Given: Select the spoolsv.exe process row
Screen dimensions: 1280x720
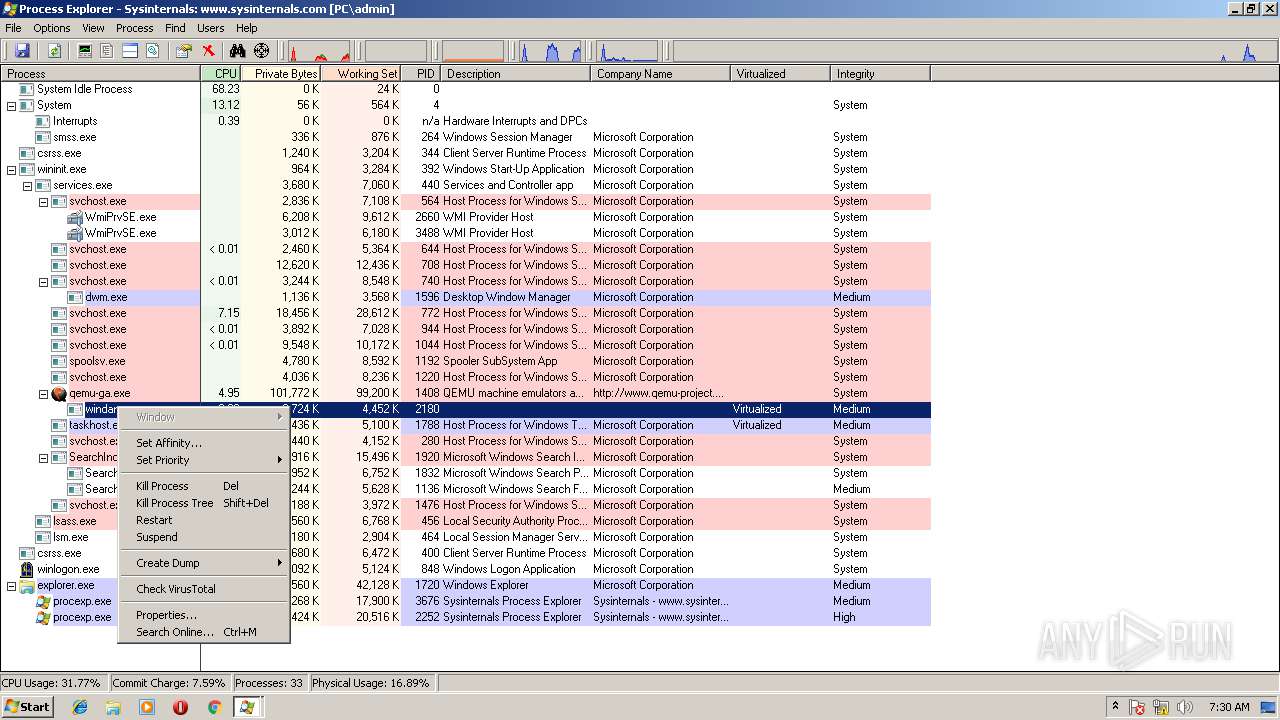Looking at the screenshot, I should pos(466,361).
